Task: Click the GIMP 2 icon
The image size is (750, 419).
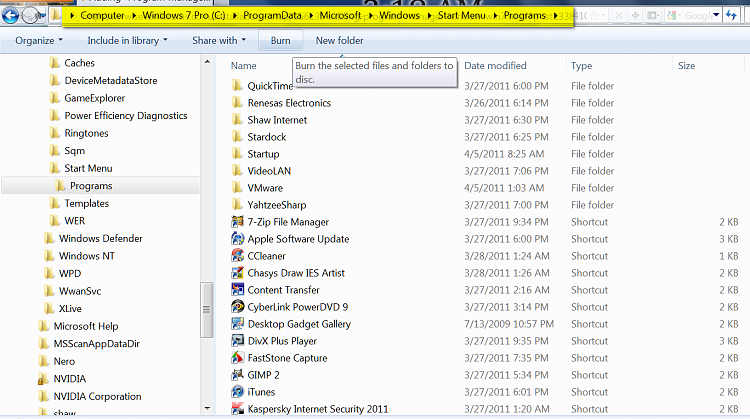Action: (237, 375)
